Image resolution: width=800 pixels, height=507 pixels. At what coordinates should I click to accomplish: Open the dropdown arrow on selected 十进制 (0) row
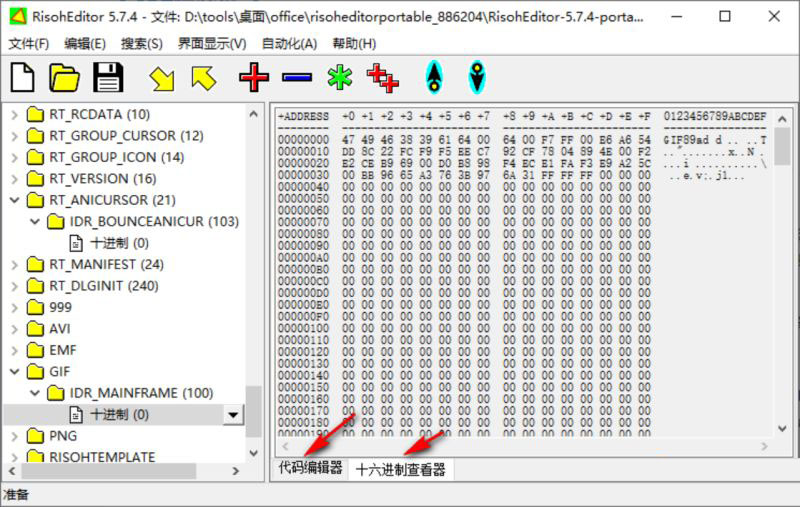coord(233,415)
